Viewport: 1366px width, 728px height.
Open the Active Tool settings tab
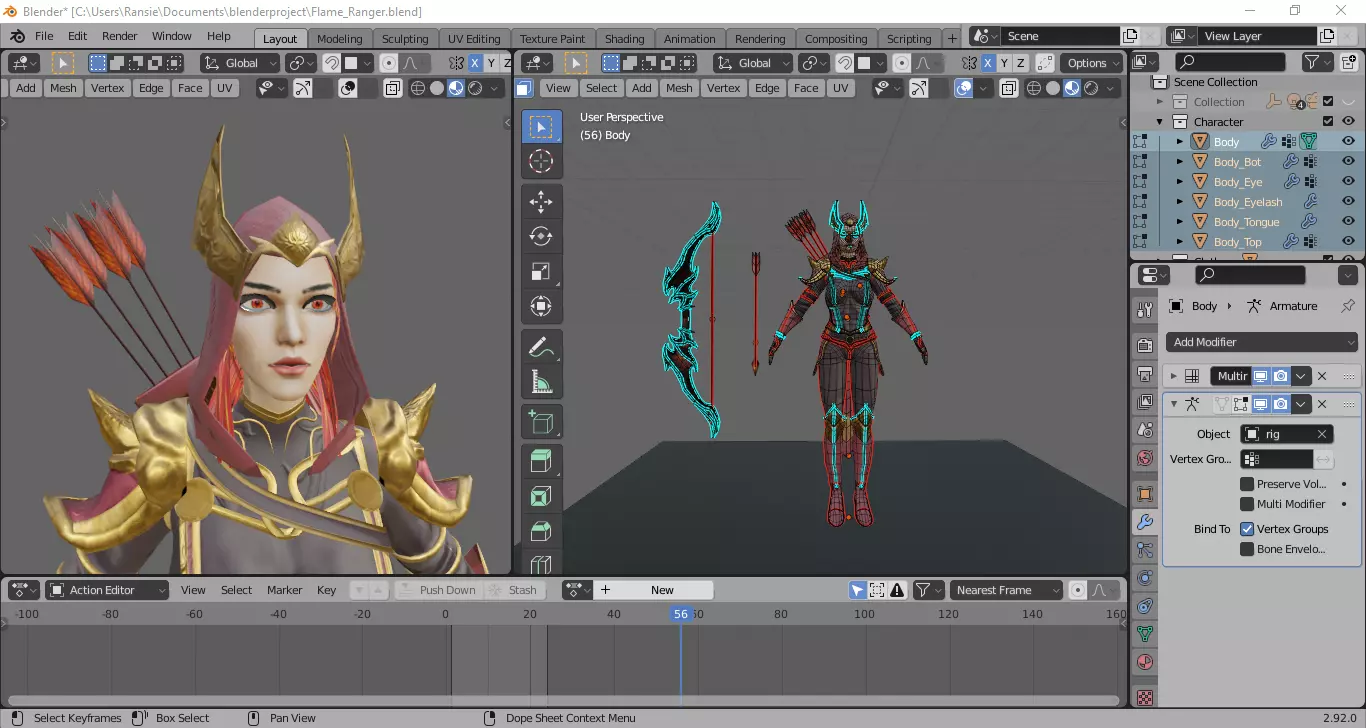point(1145,311)
